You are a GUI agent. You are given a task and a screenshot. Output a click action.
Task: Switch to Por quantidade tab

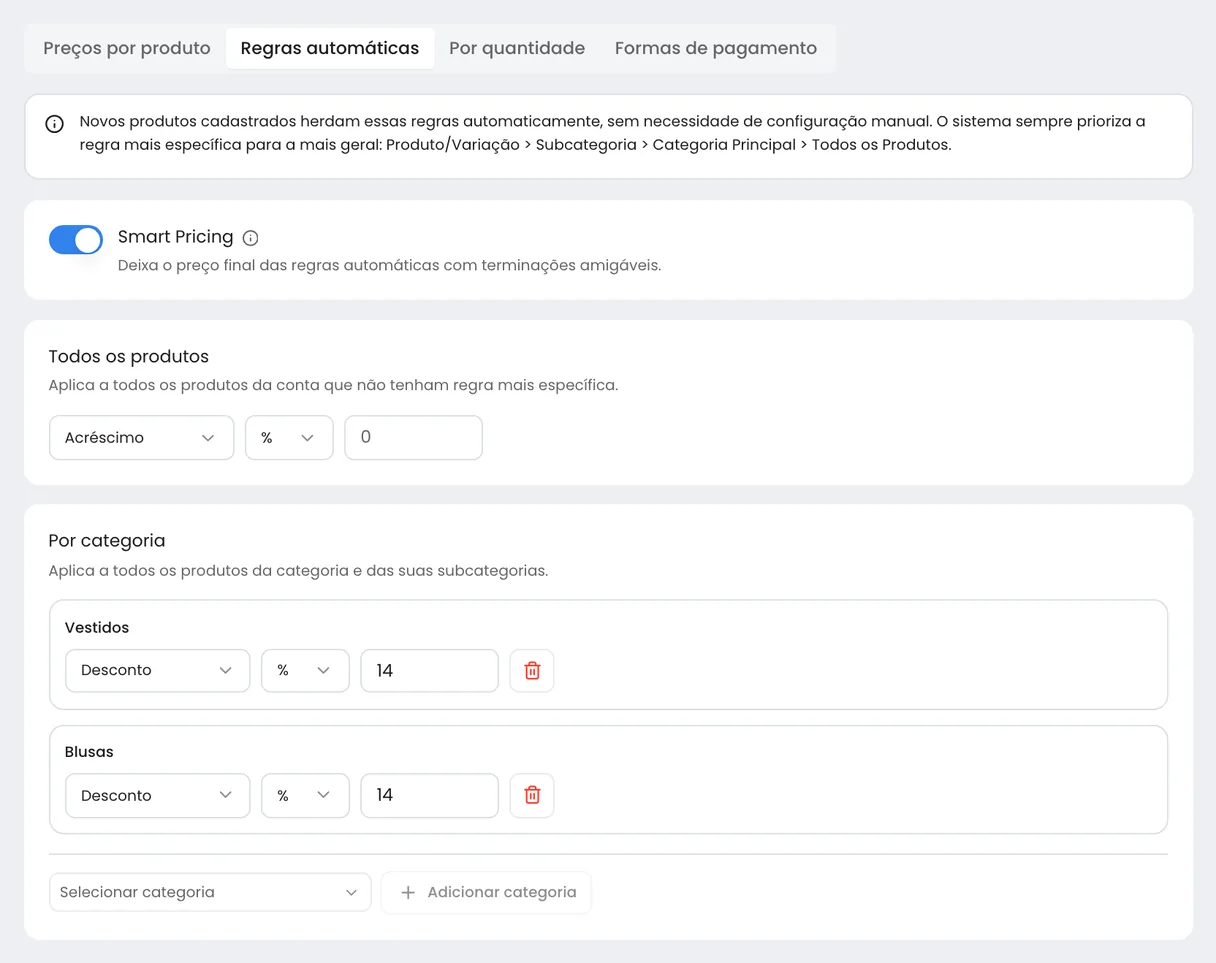[x=517, y=48]
